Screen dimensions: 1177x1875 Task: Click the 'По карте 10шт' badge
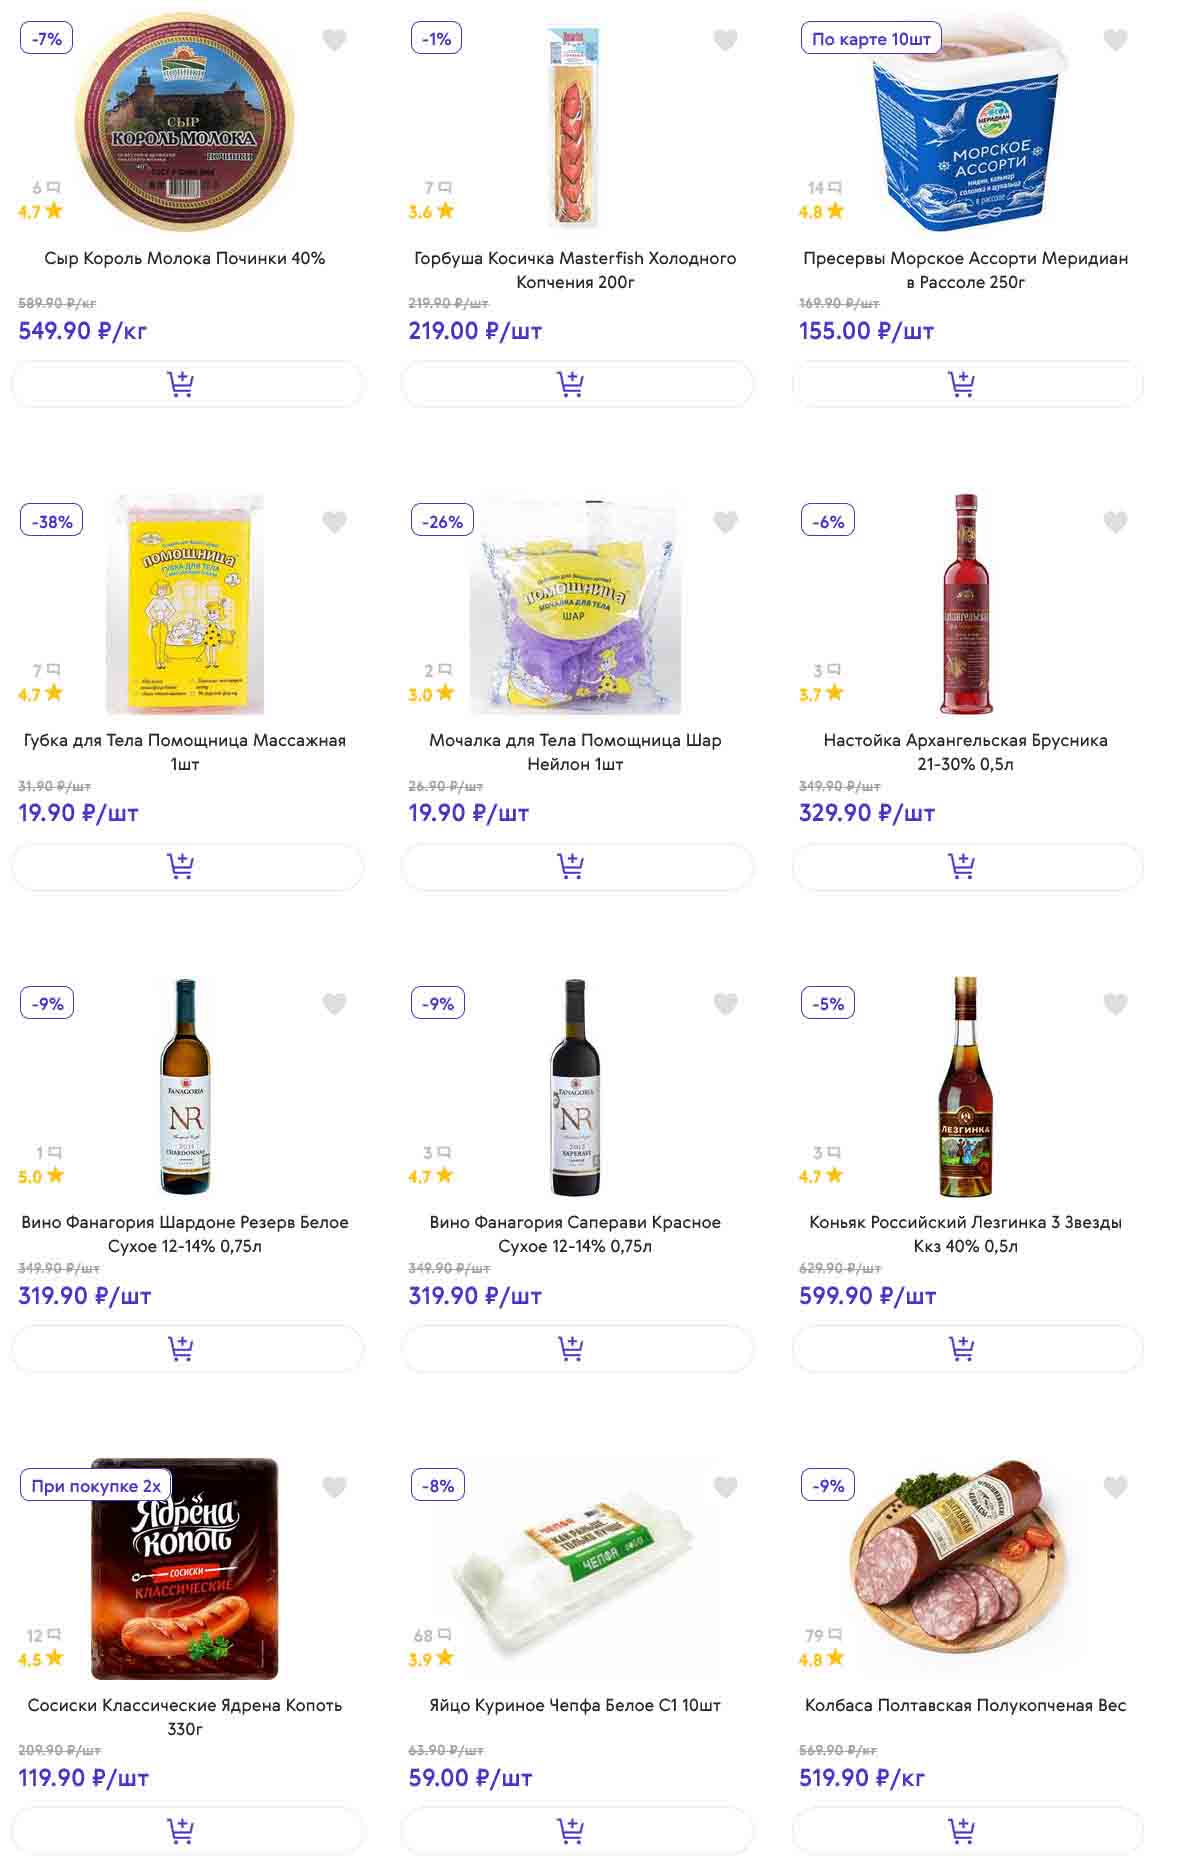[x=871, y=39]
